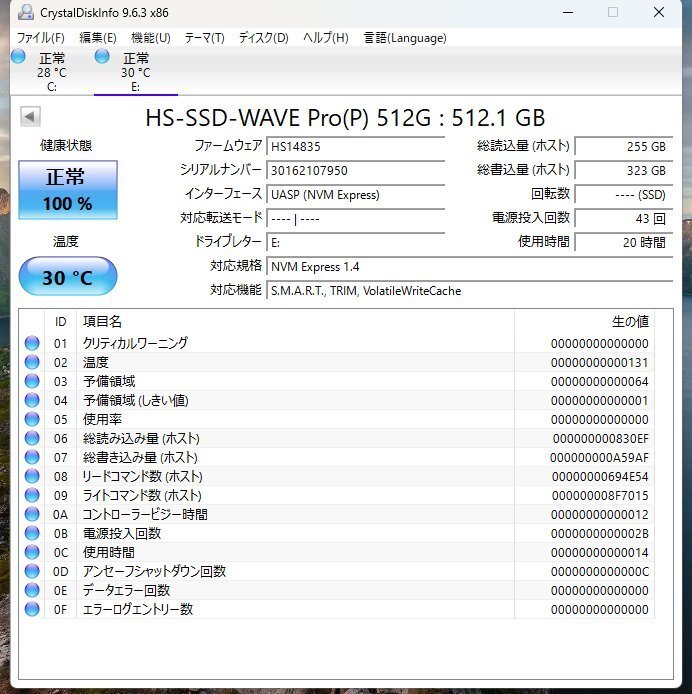Click the CrystalDiskInfo app icon in title bar
This screenshot has height=694, width=692.
tap(26, 12)
